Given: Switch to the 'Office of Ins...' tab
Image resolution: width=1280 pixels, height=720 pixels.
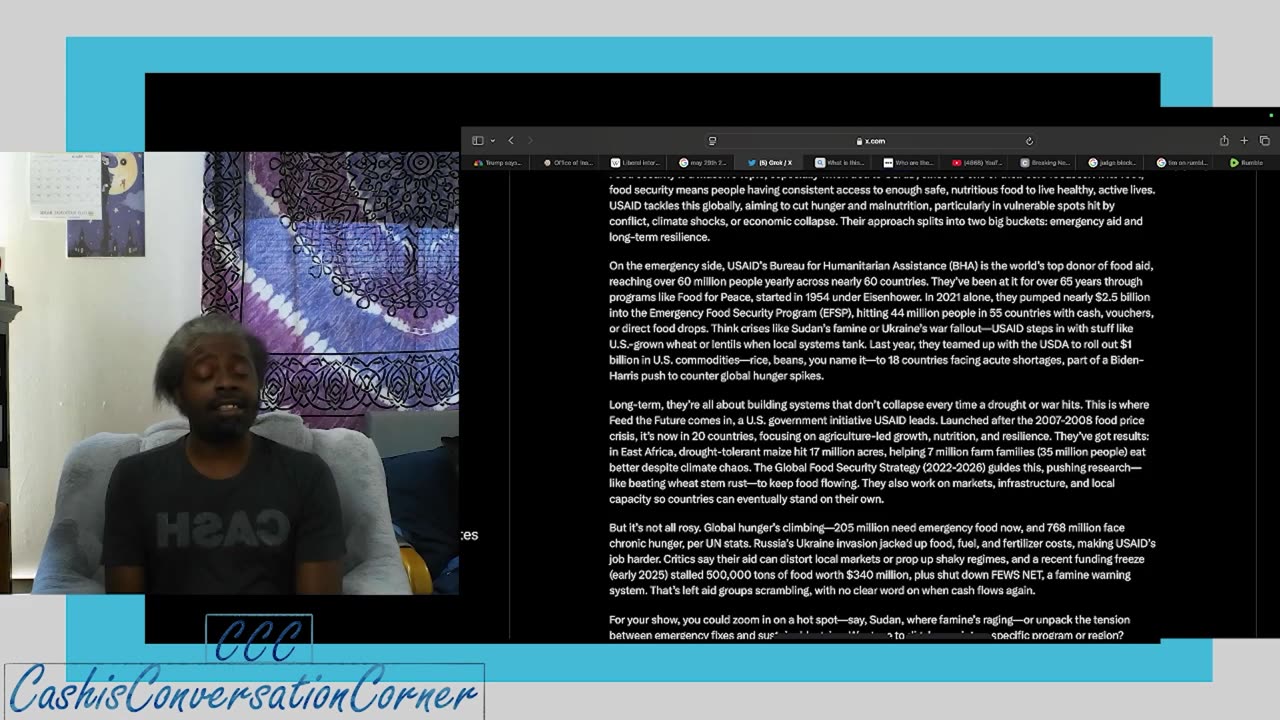Looking at the screenshot, I should click(568, 162).
